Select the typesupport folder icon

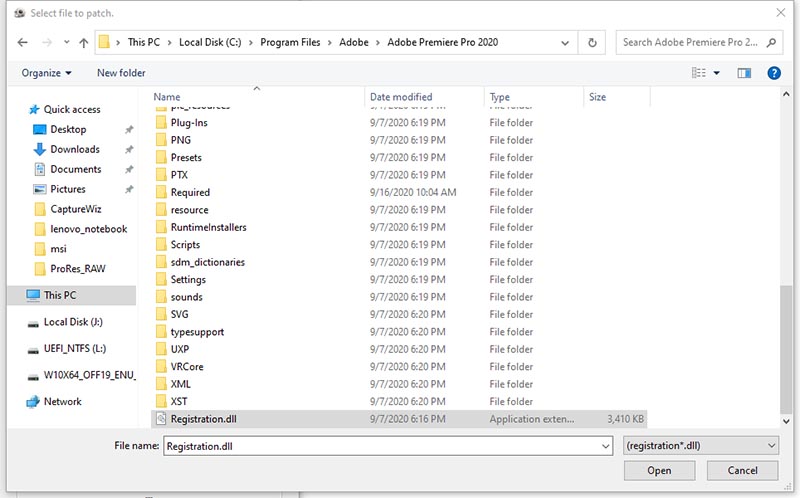pos(161,332)
